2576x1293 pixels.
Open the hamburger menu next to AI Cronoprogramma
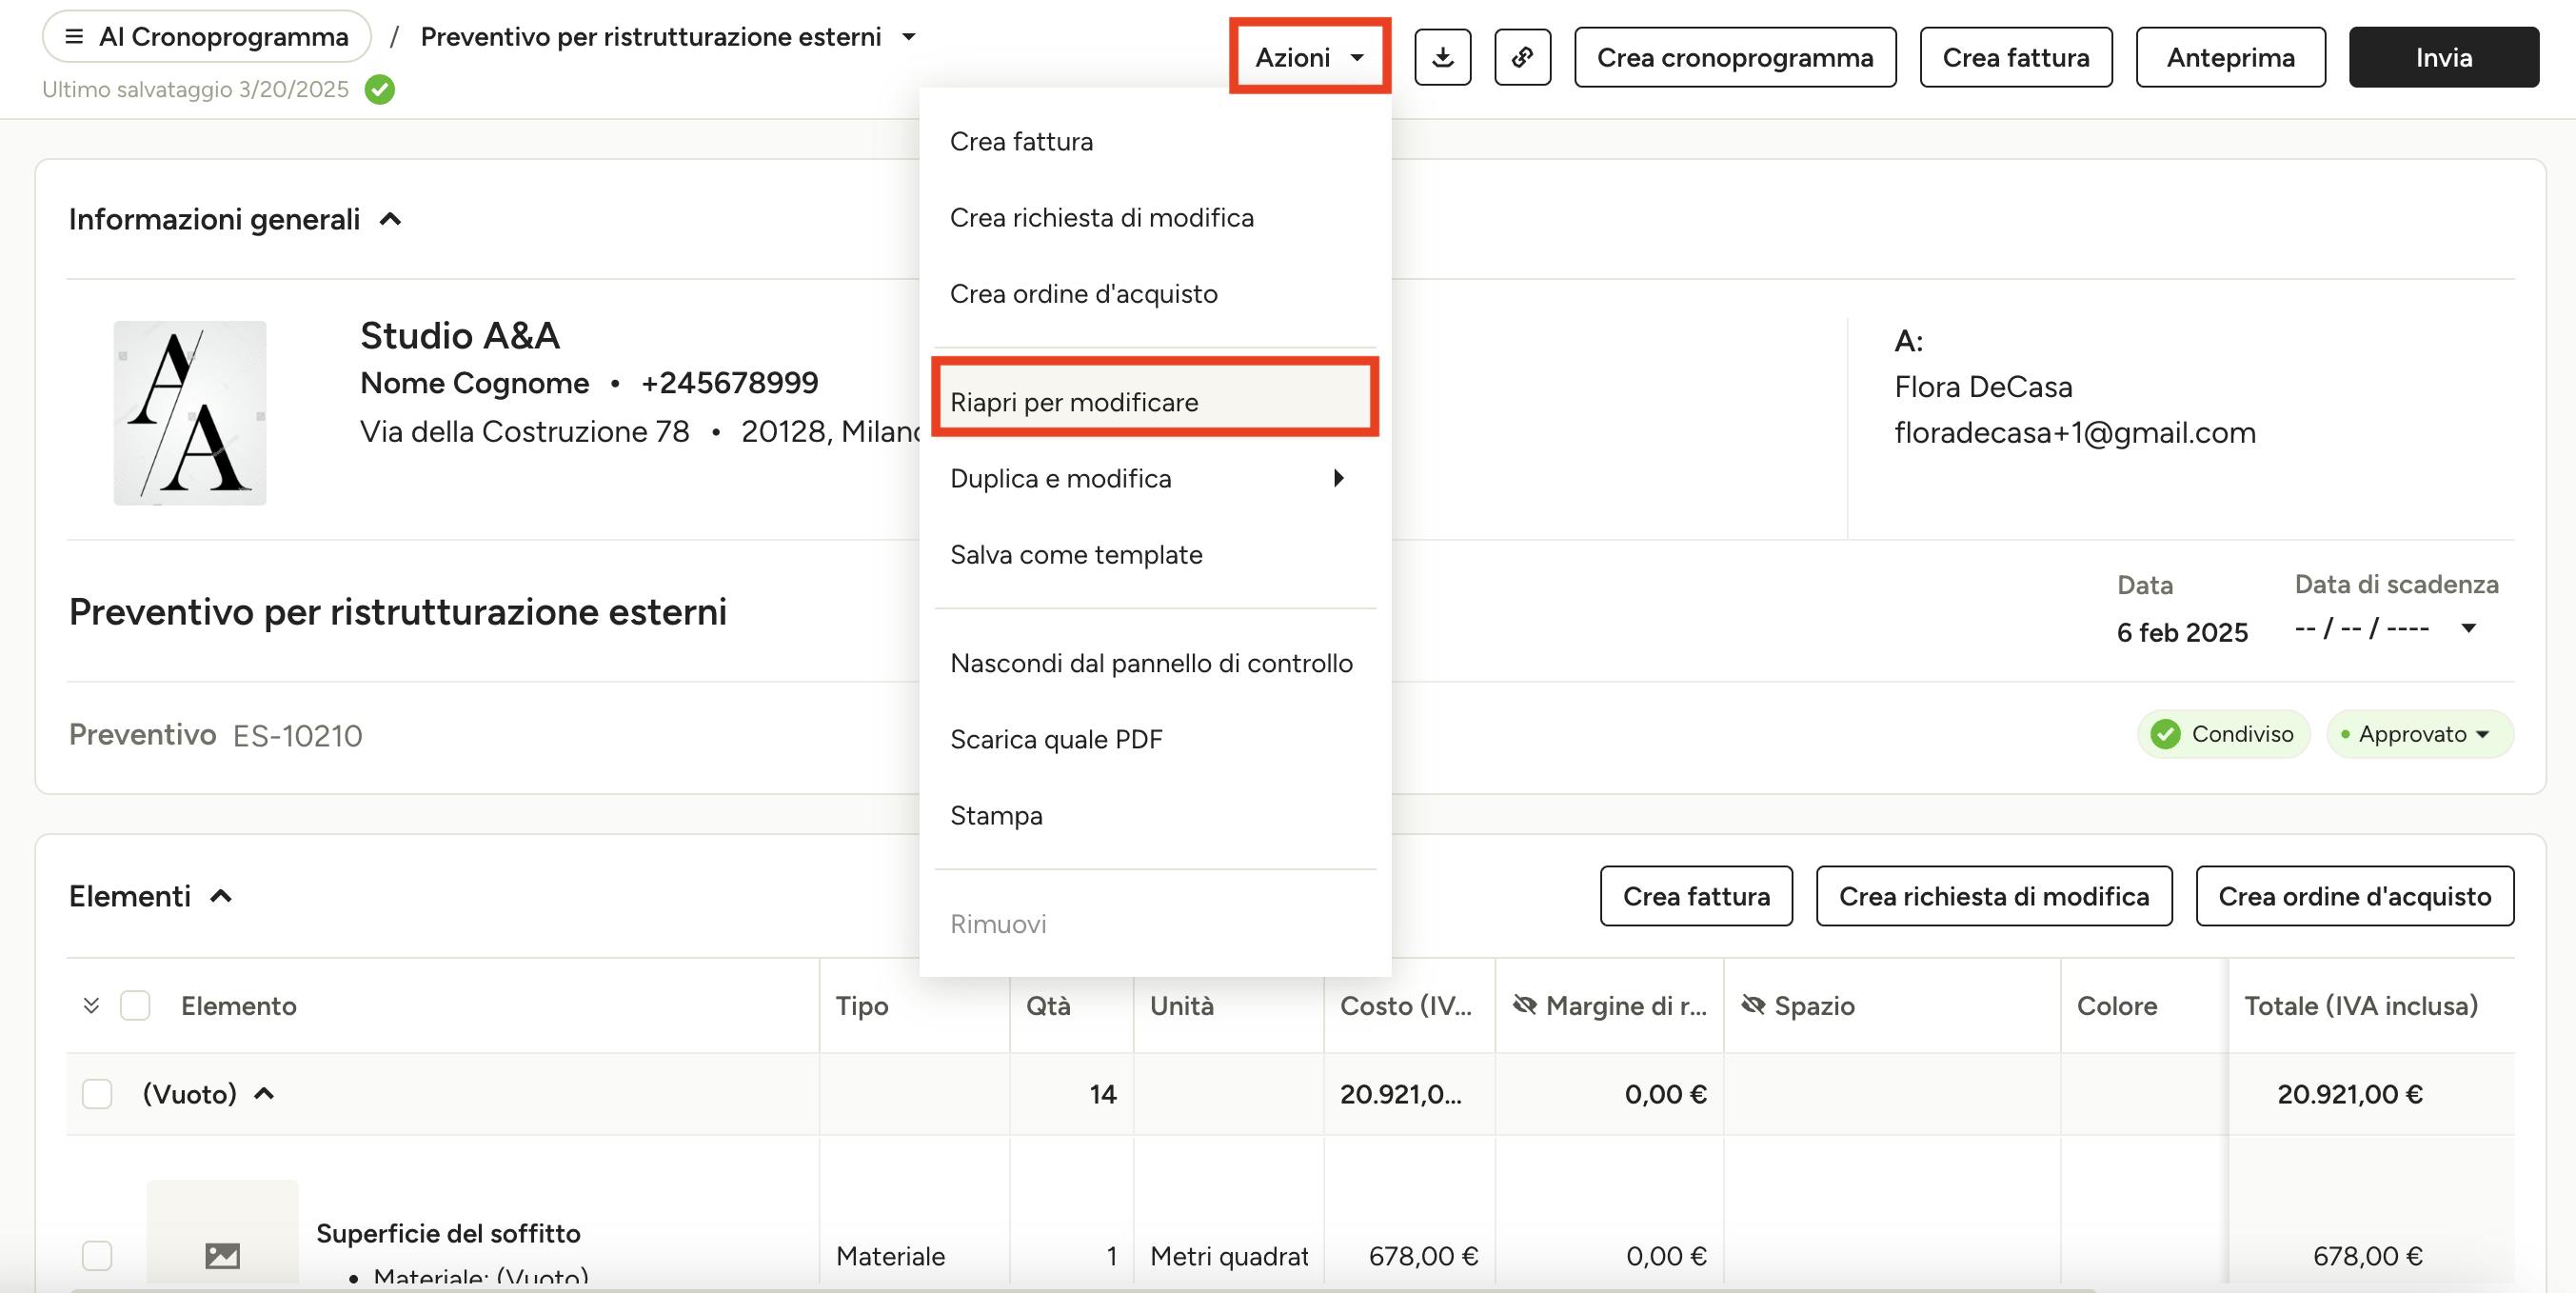pos(73,37)
